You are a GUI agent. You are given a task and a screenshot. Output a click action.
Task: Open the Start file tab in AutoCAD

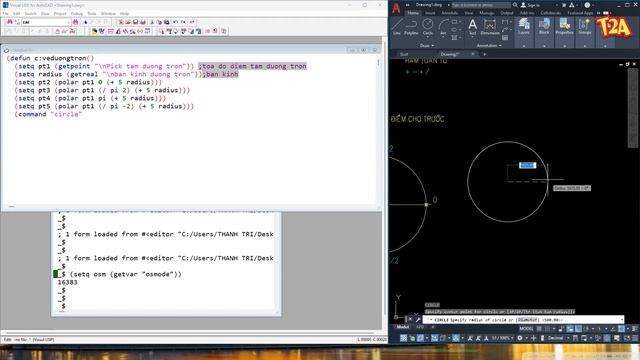(404, 54)
